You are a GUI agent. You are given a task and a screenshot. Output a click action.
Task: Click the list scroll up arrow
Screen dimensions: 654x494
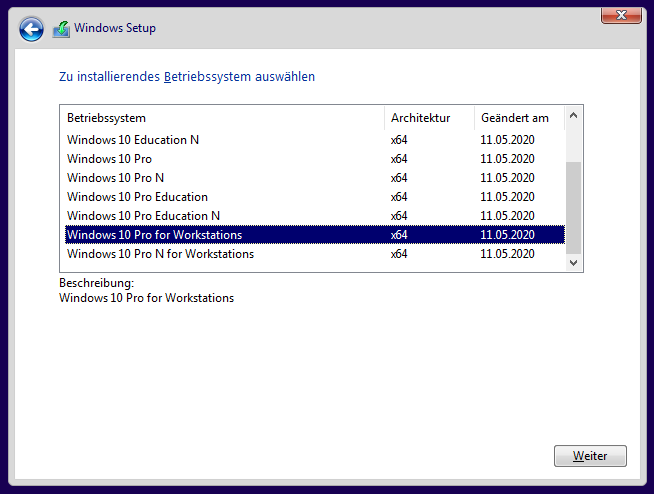click(574, 116)
